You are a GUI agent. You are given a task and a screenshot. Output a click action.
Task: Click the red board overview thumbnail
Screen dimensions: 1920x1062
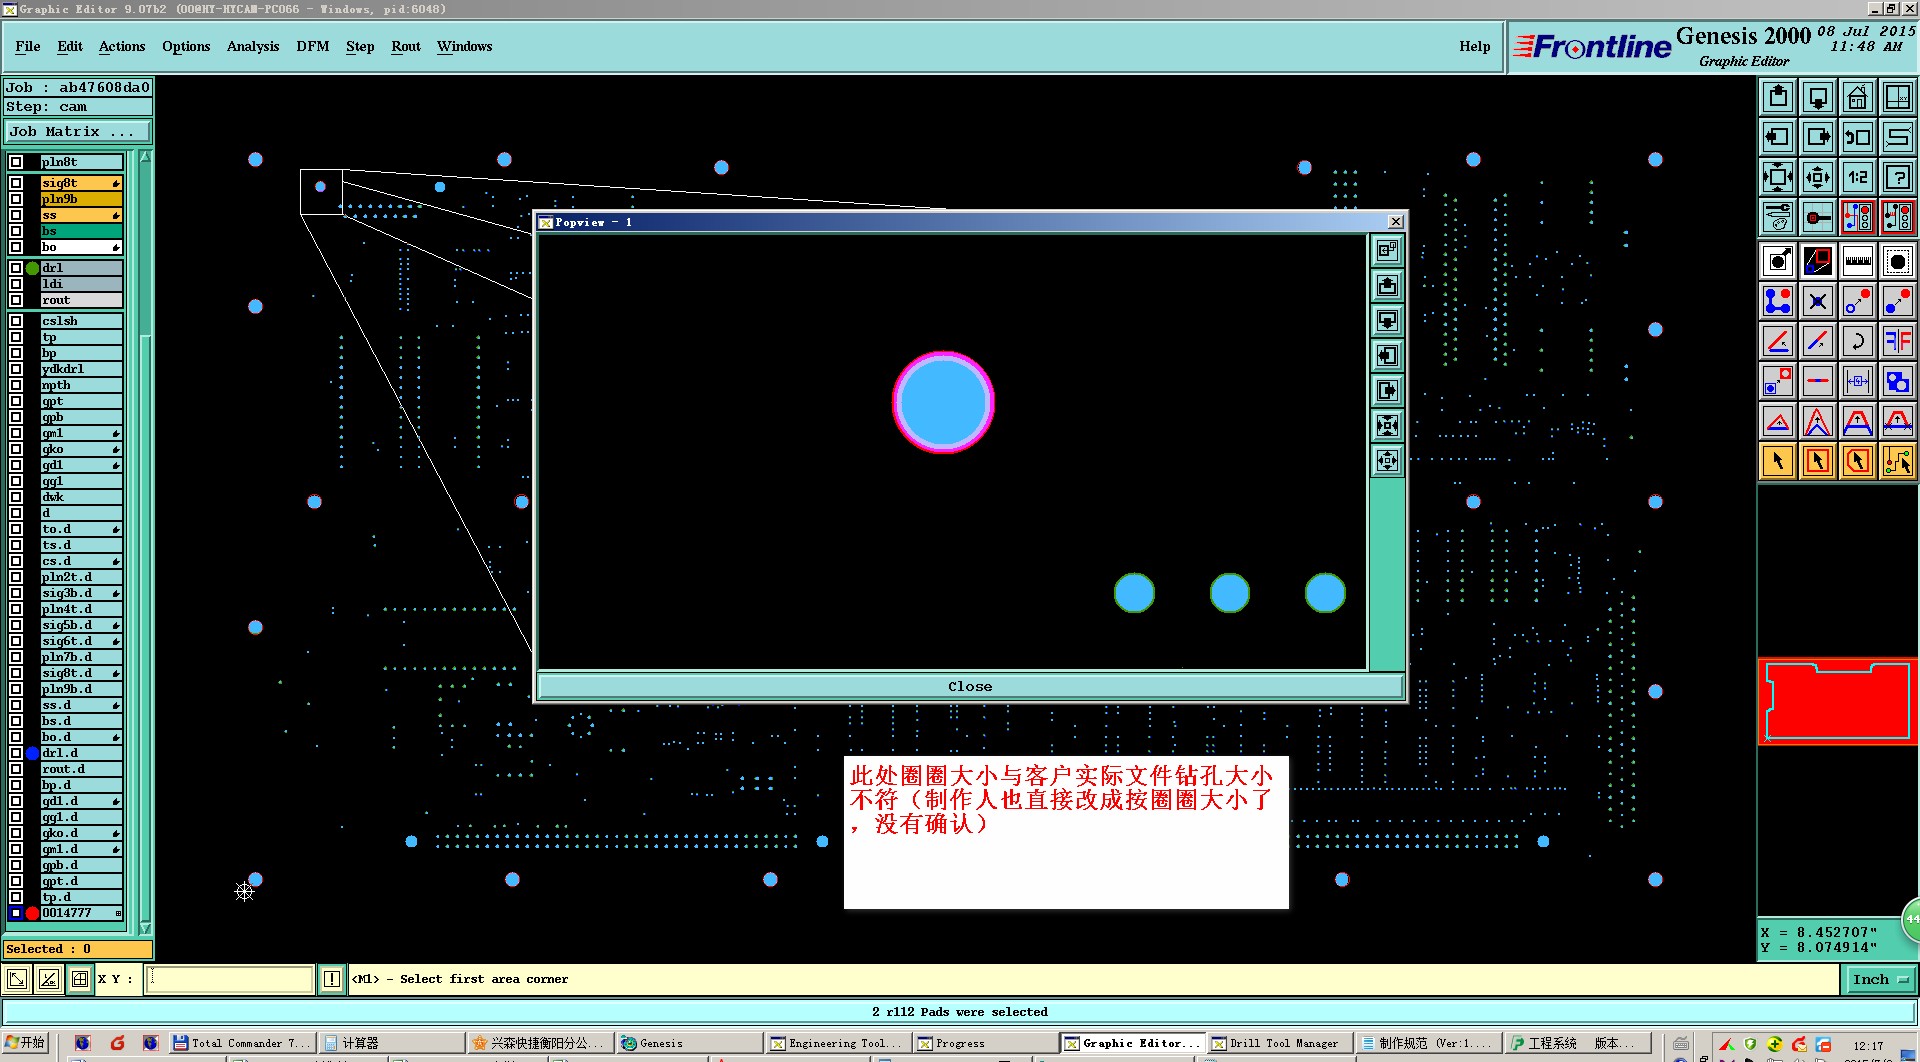point(1837,701)
